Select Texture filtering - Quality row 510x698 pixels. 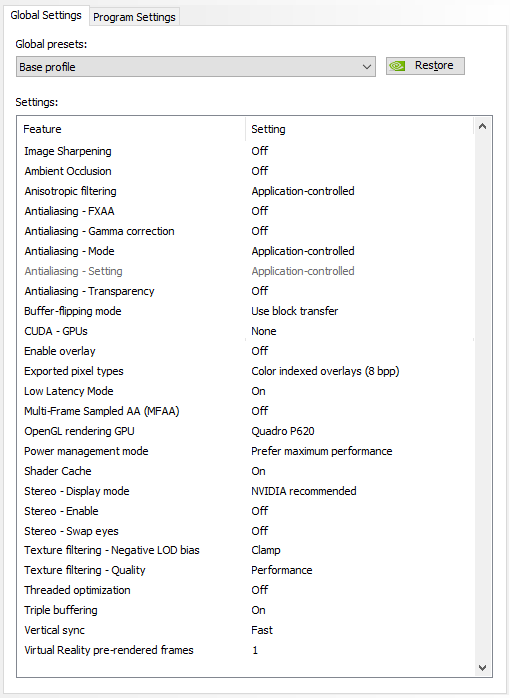(x=245, y=570)
